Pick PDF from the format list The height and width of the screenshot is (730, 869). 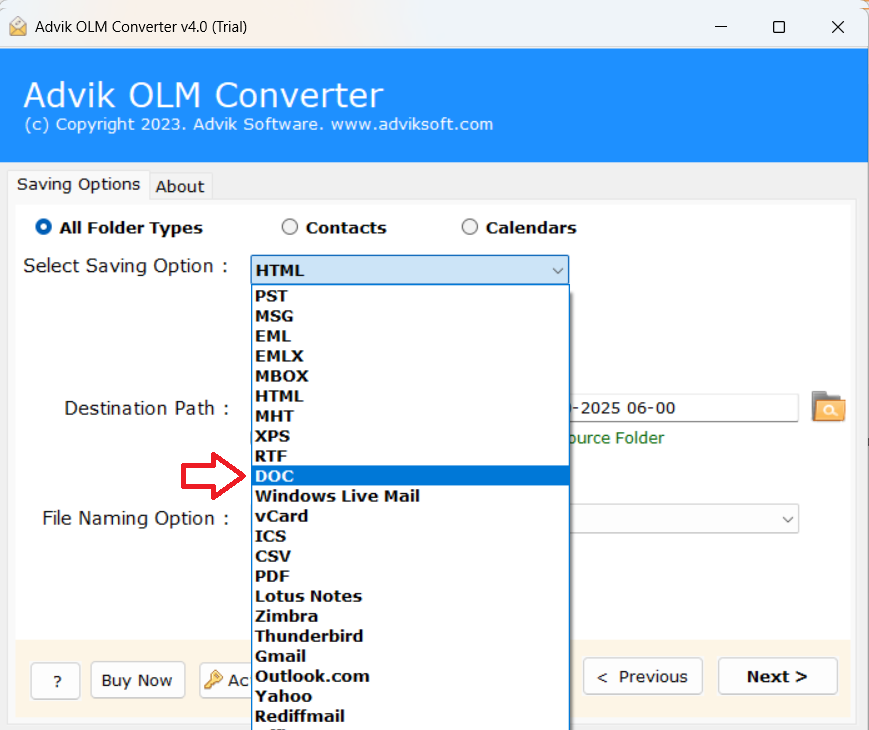click(x=272, y=576)
